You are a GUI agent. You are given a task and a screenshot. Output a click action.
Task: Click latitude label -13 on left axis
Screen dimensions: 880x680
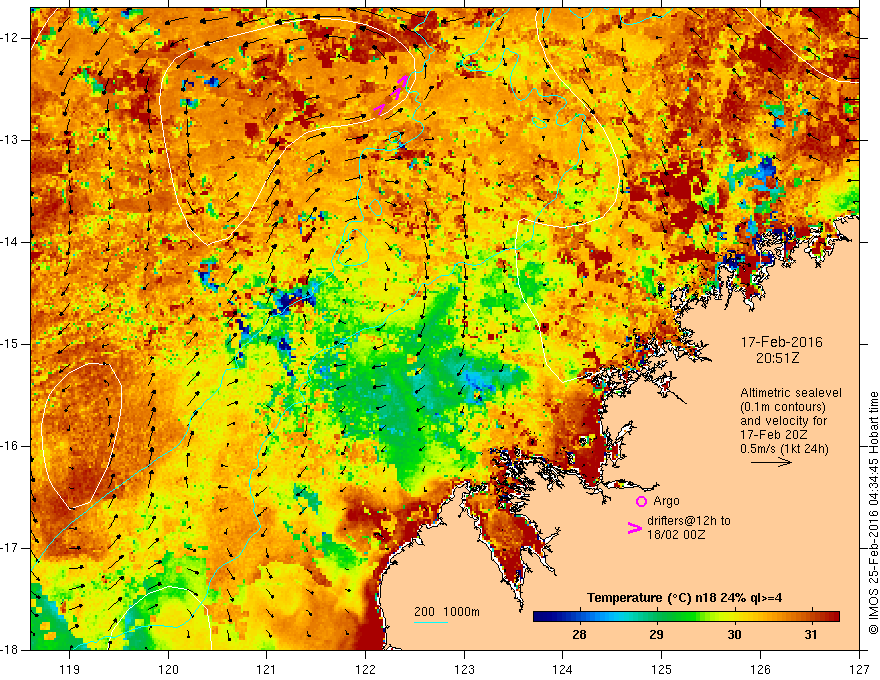[x=10, y=140]
